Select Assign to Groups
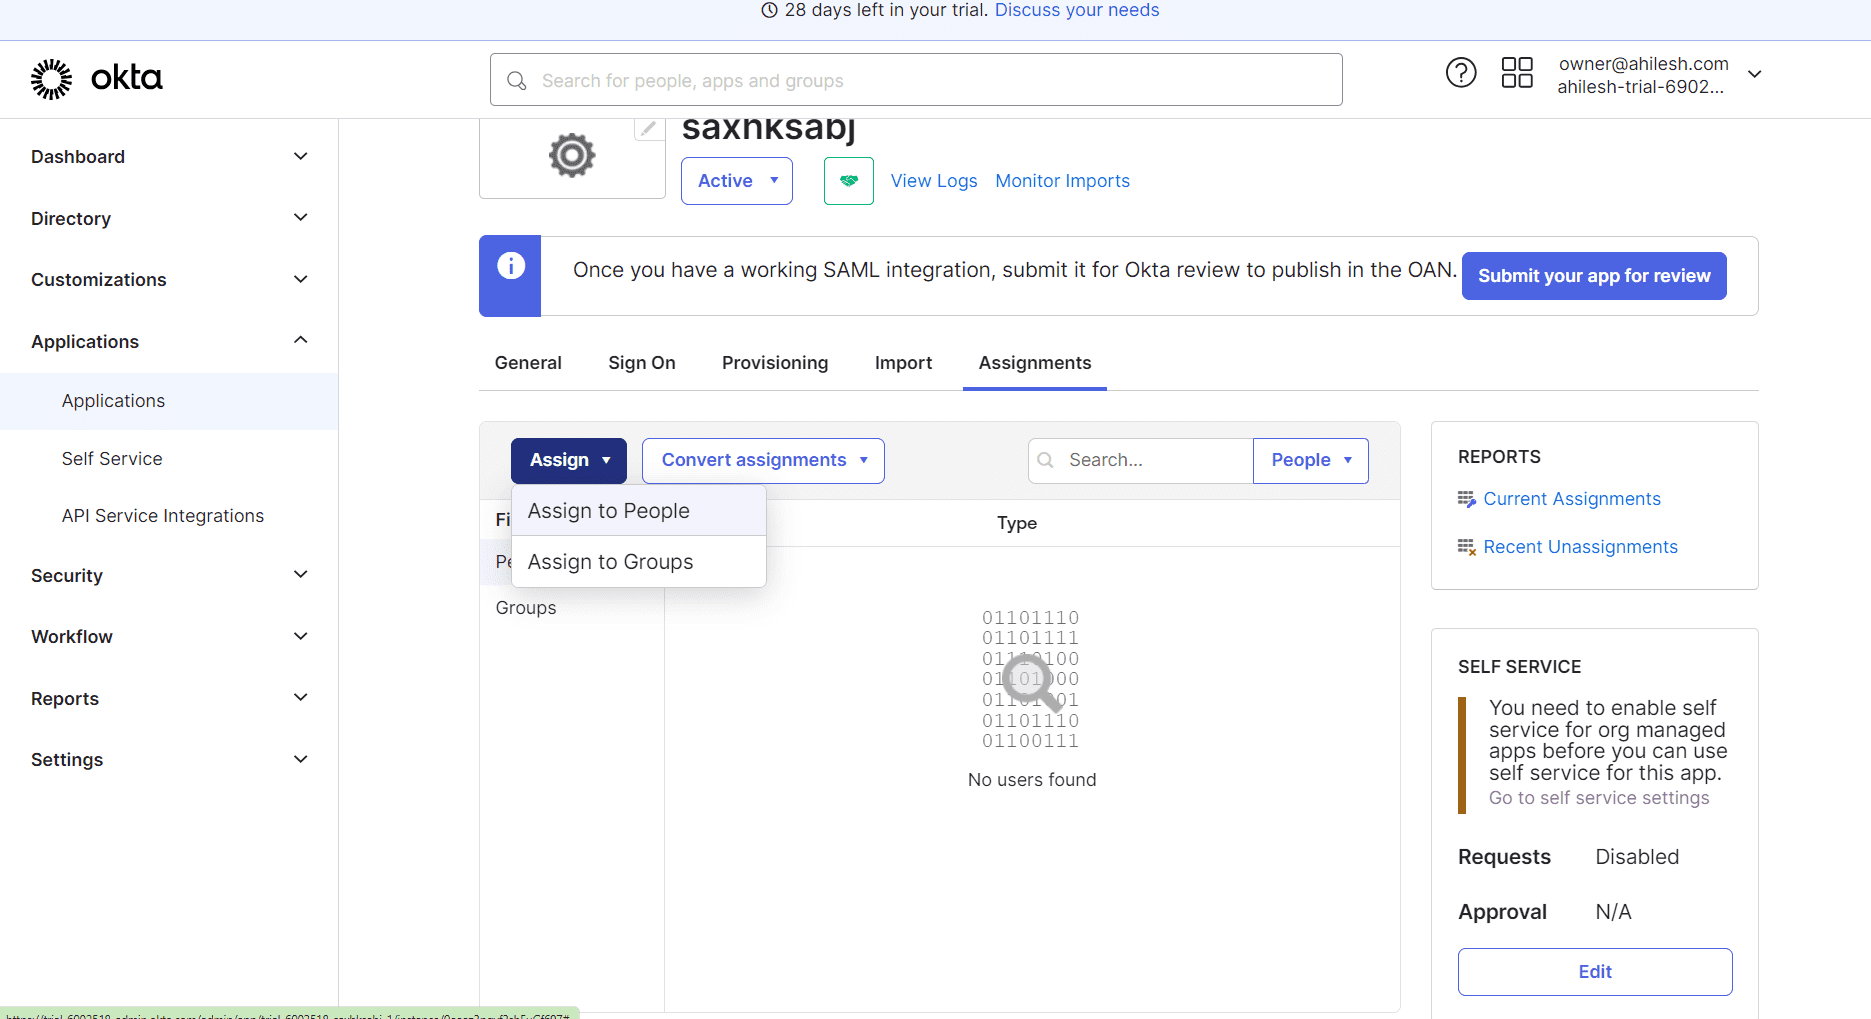This screenshot has width=1871, height=1019. point(639,562)
